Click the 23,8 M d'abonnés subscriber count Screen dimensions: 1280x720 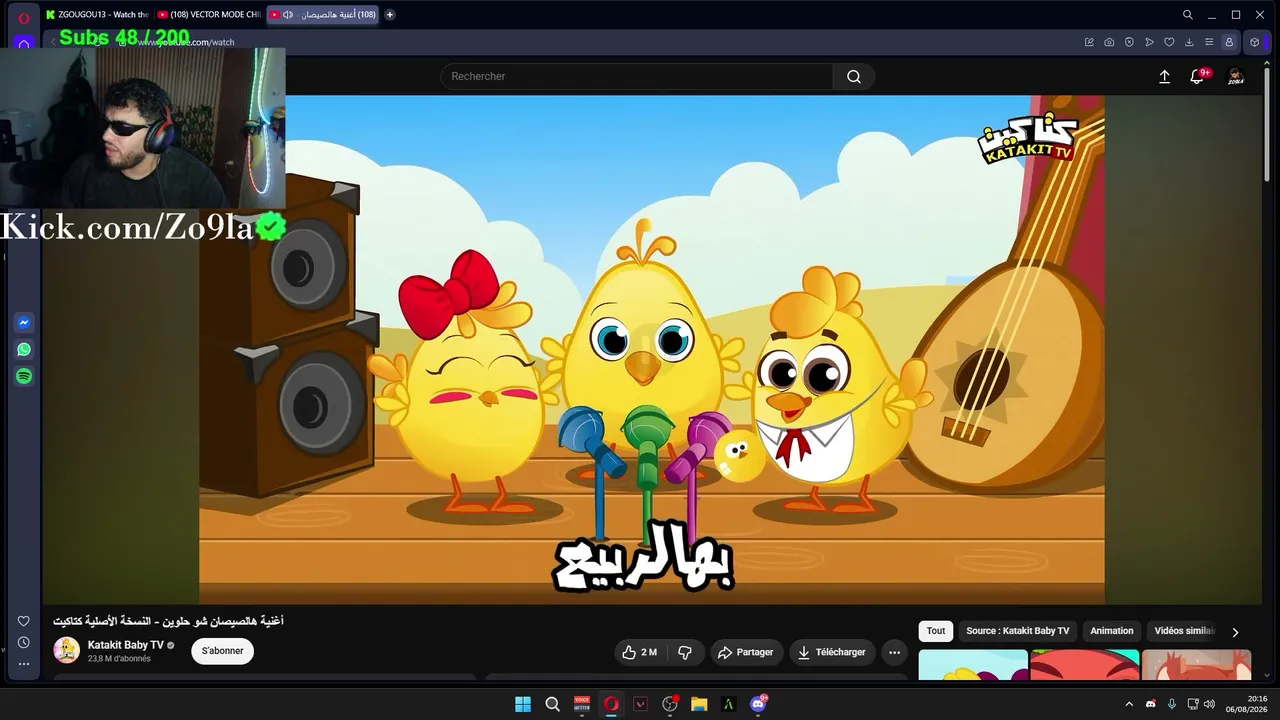(119, 659)
